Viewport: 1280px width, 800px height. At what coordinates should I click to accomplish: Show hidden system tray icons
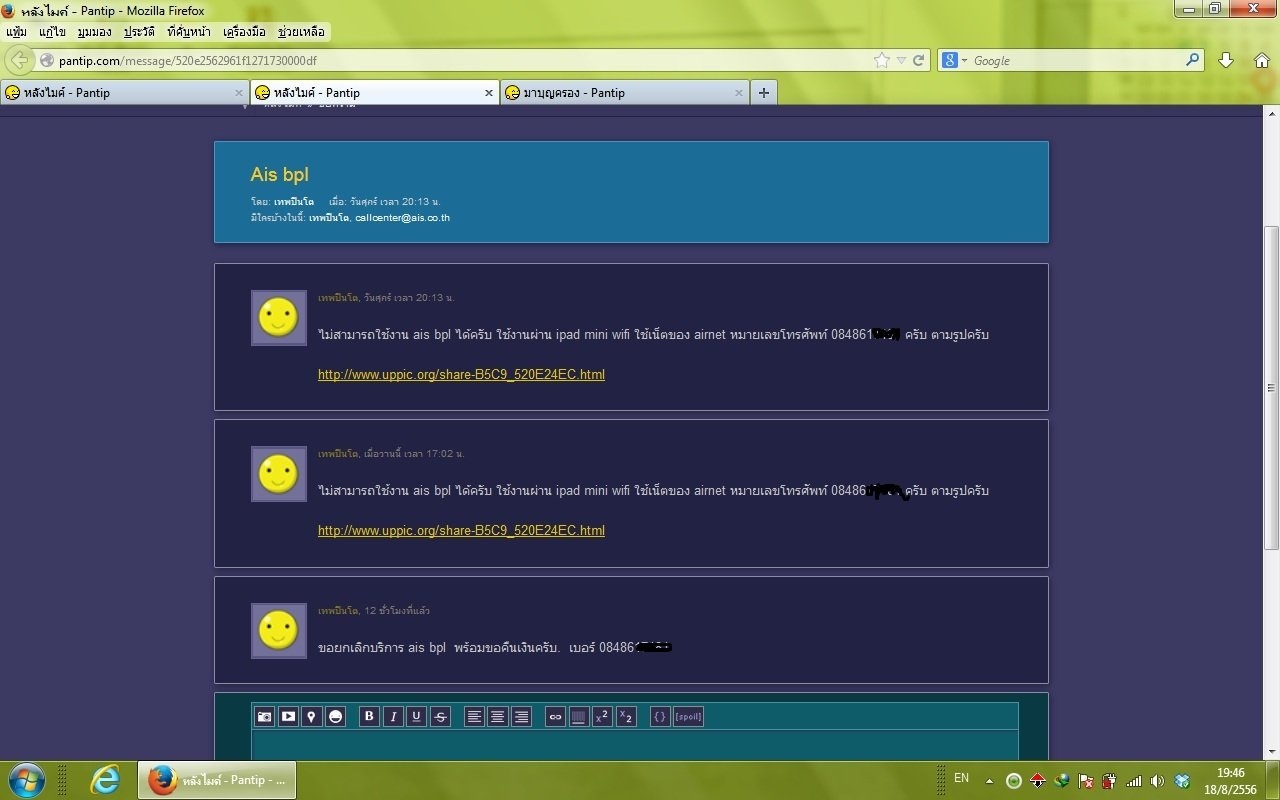pyautogui.click(x=990, y=781)
